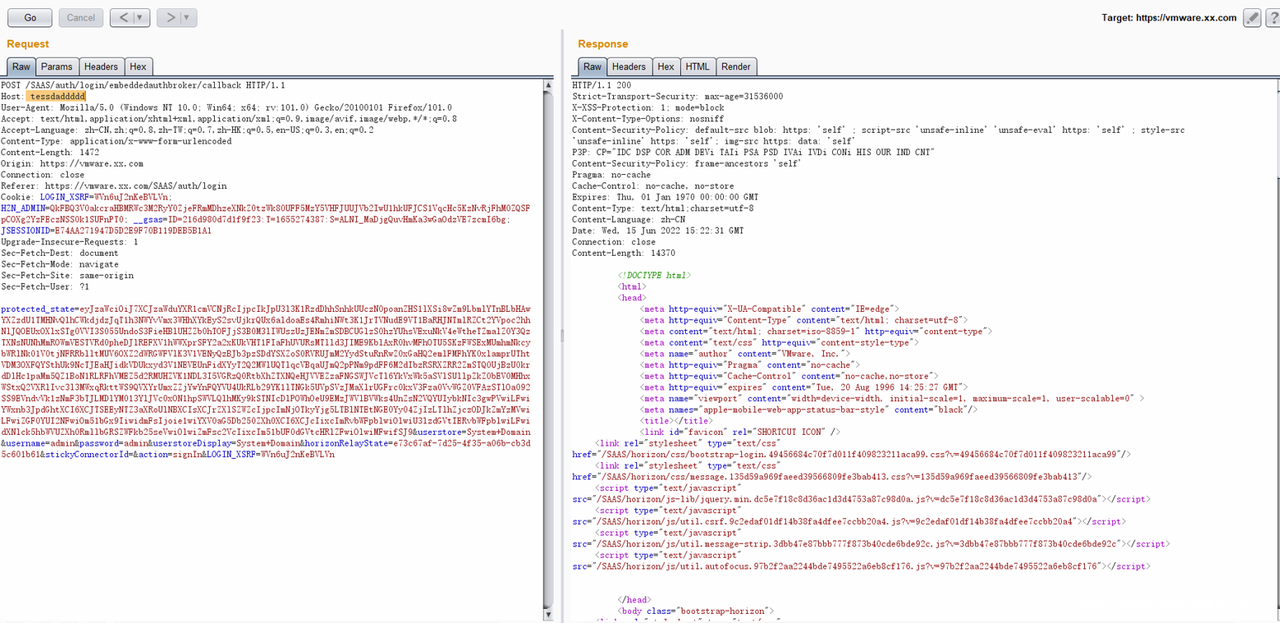Switch to request Params tab
This screenshot has height=623, width=1280.
56,67
